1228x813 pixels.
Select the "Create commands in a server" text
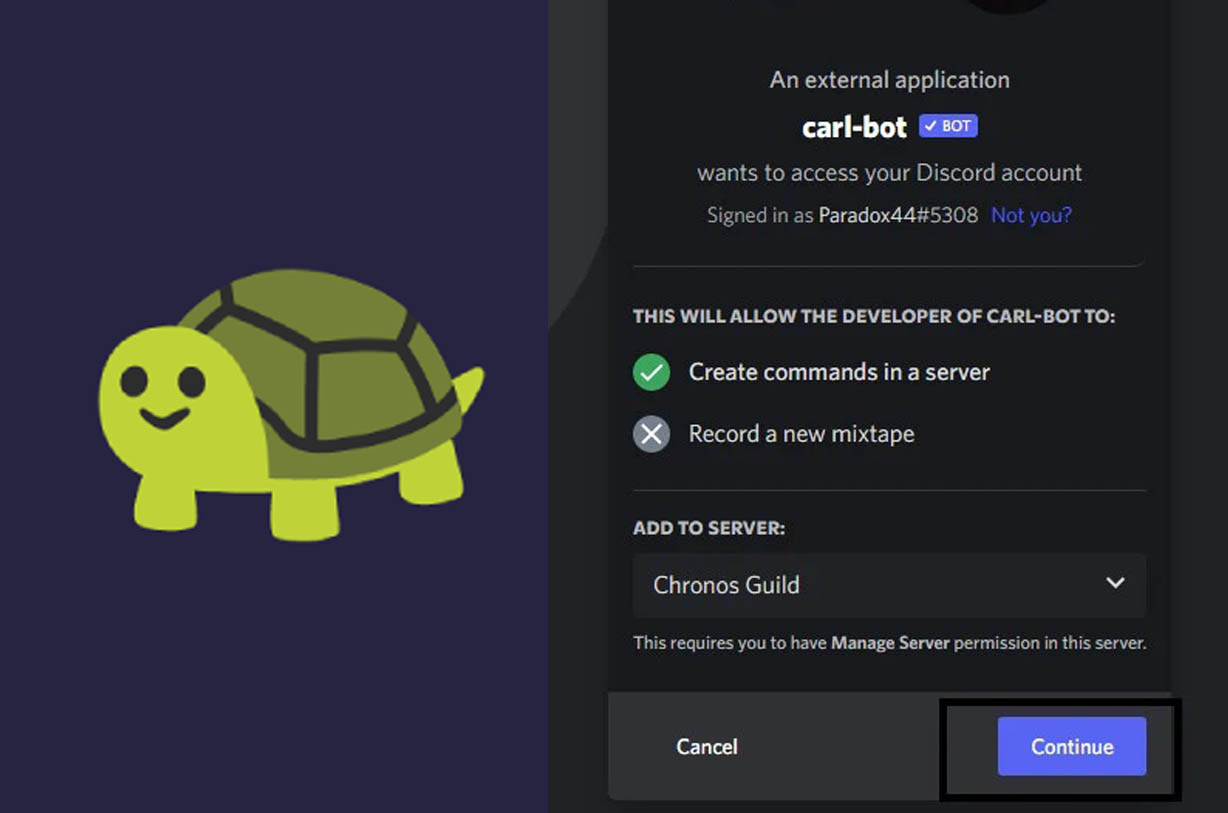pos(839,372)
